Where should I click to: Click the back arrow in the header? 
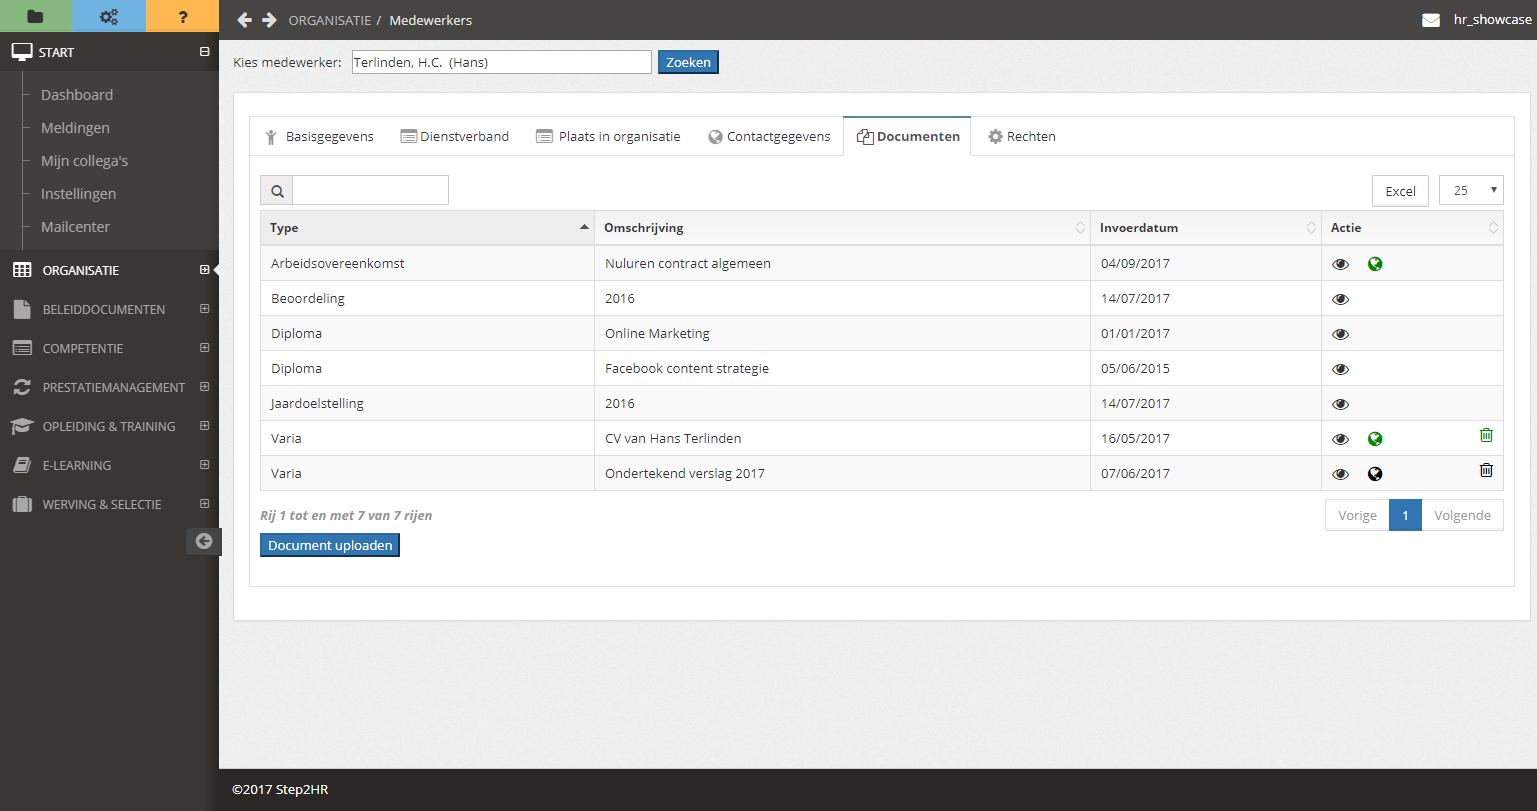(244, 20)
